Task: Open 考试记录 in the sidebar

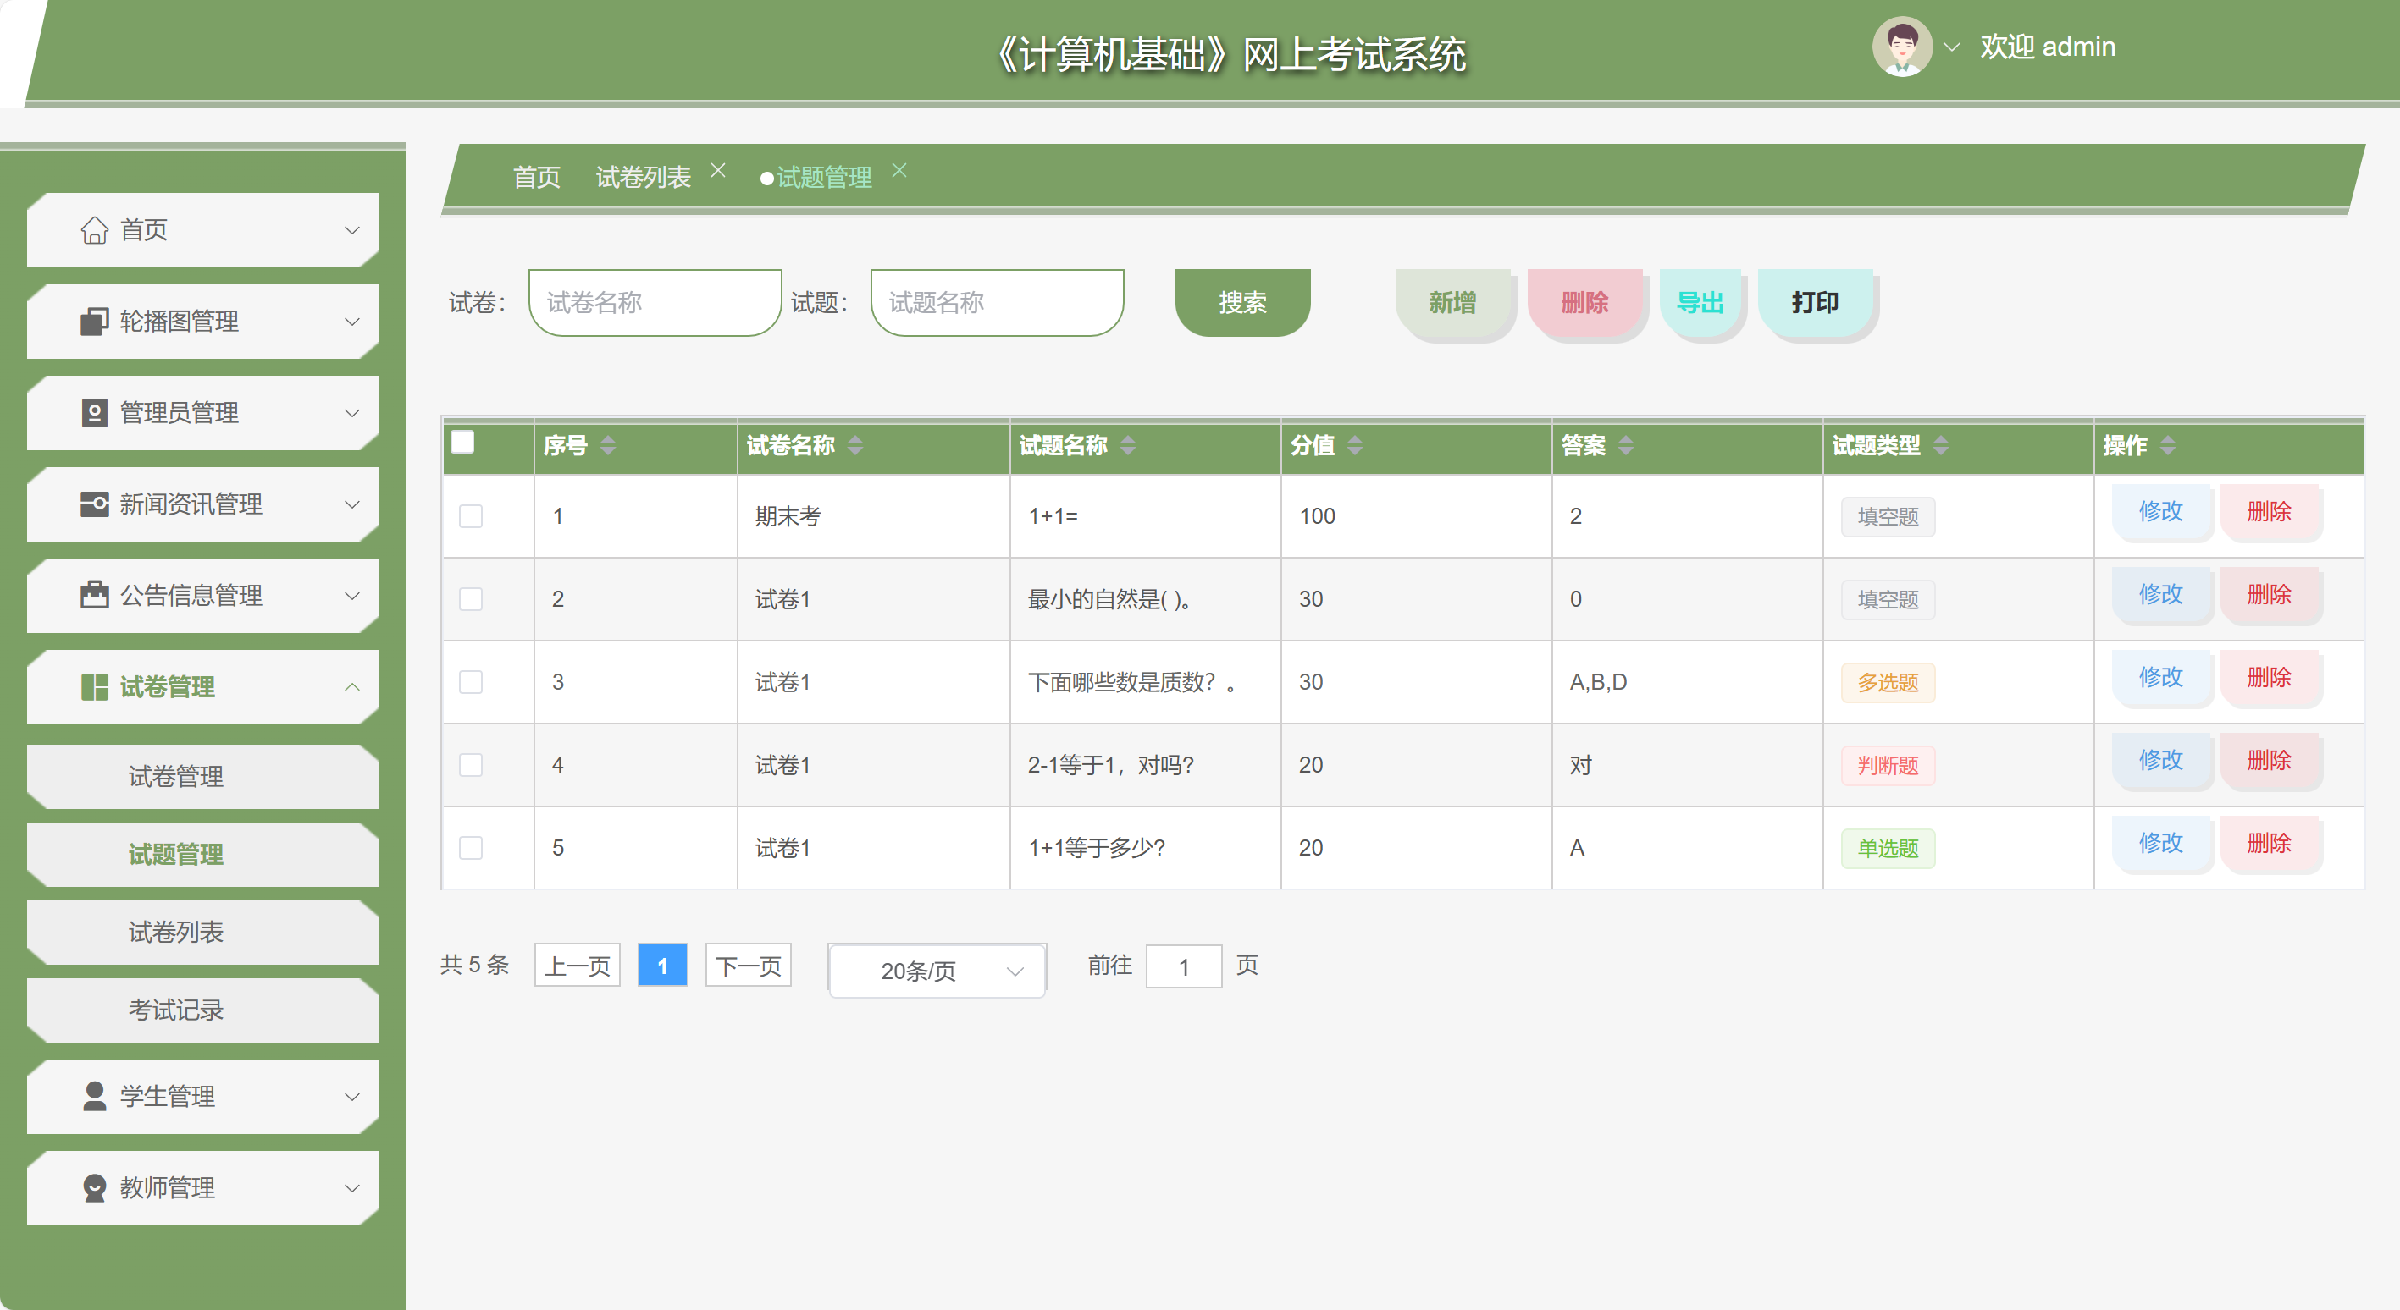Action: click(176, 1010)
